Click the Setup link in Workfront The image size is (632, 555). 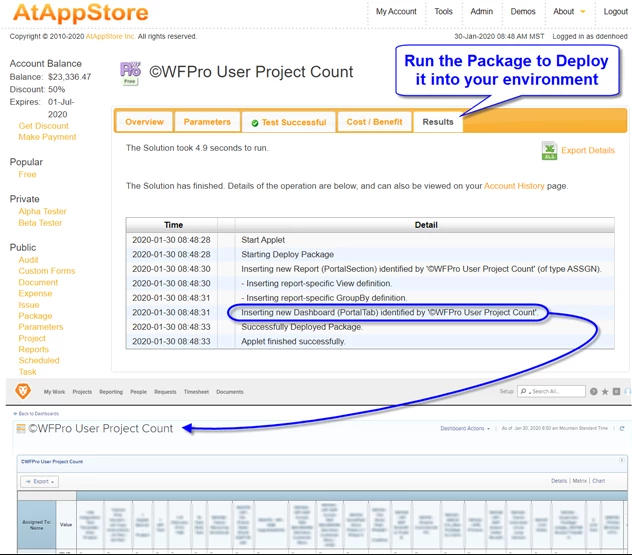[507, 391]
